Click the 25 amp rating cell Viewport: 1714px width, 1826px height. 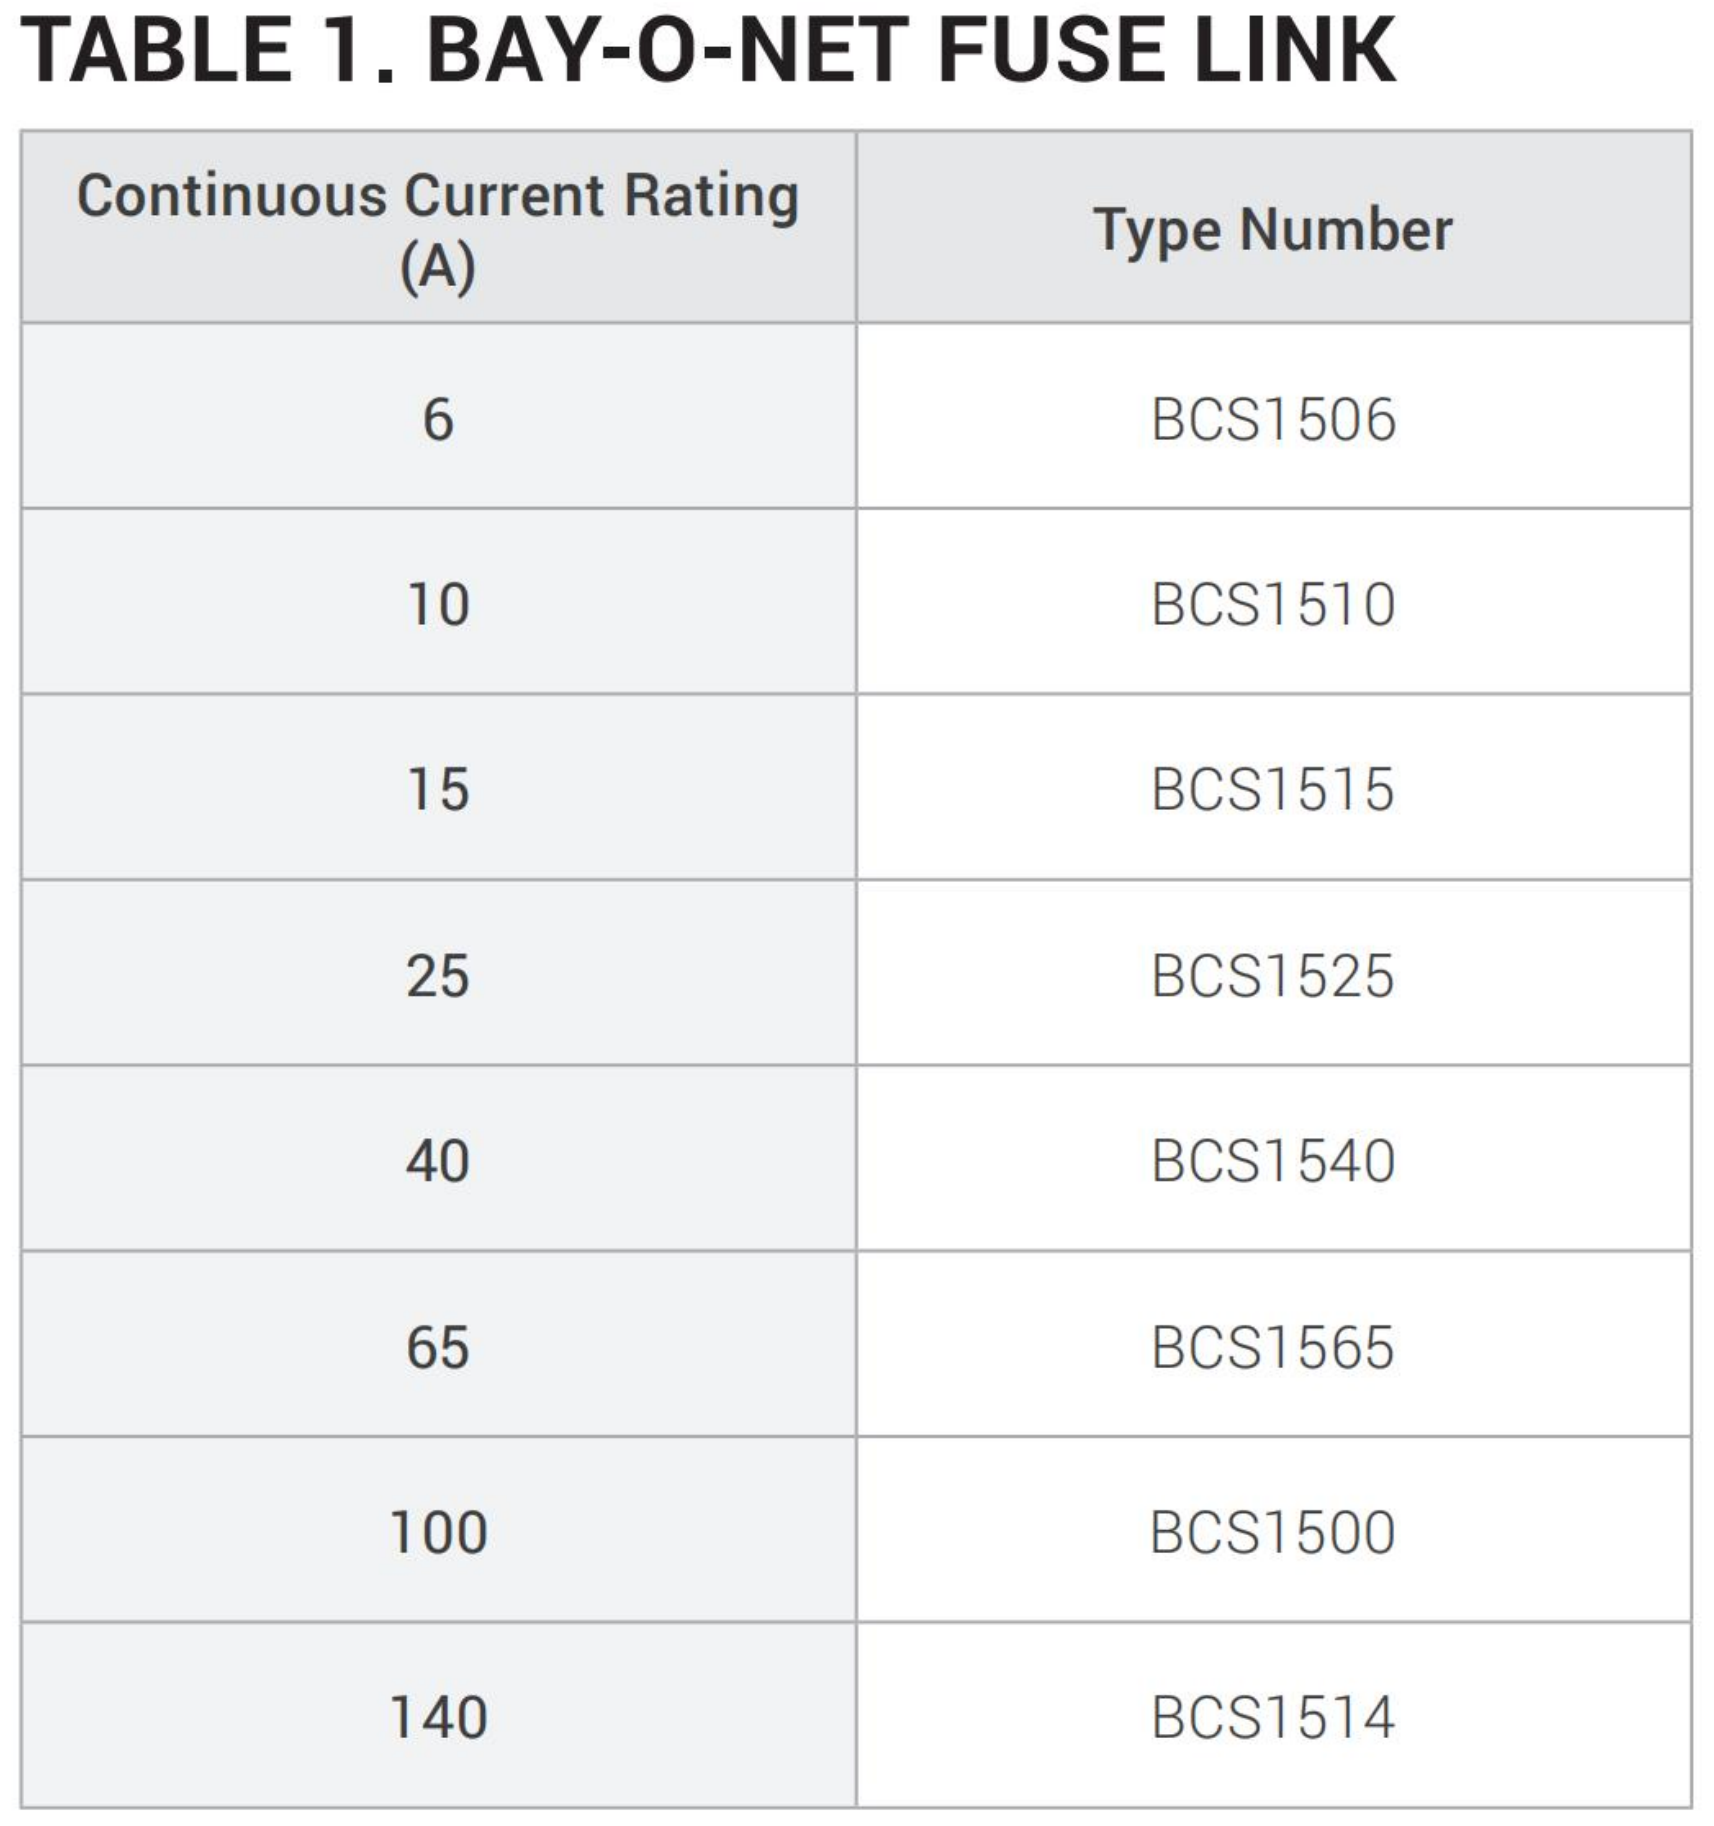click(438, 975)
